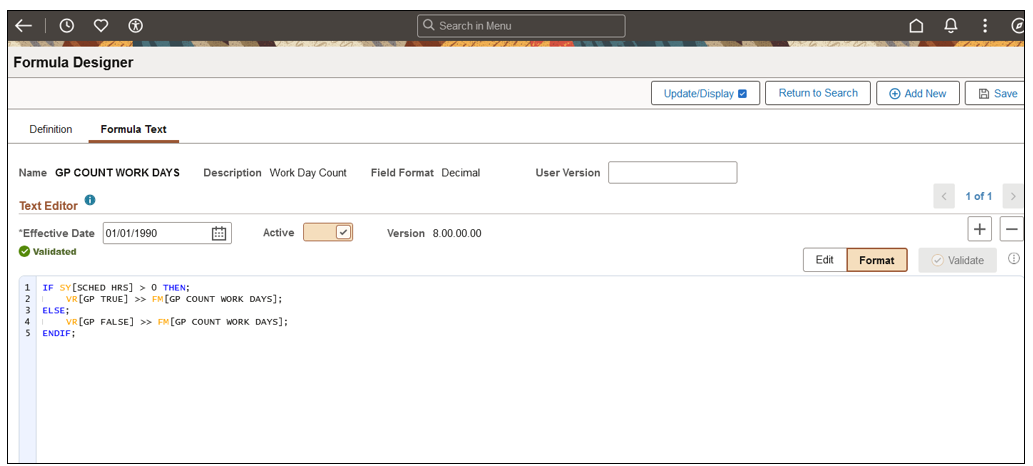Toggle the Active checkbox

[343, 232]
